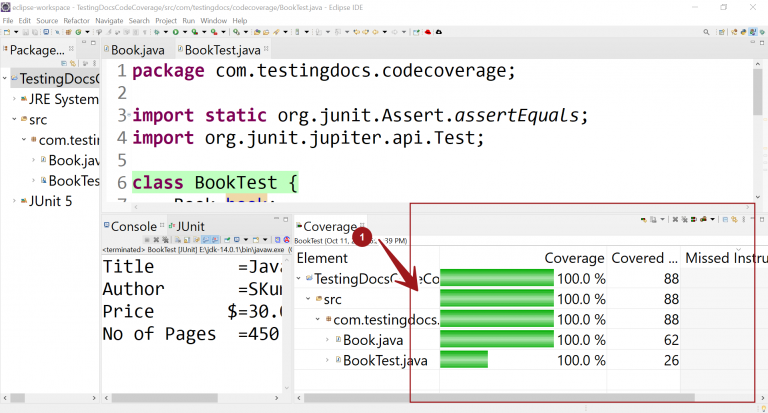
Task: Open the Navigate menu
Action: pyautogui.click(x=109, y=21)
